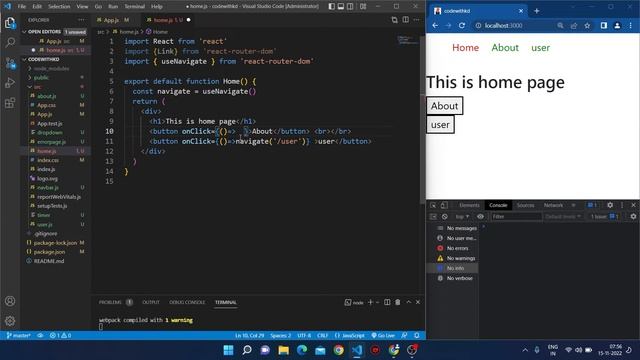This screenshot has width=640, height=360.
Task: Open the Search view in activity bar
Action: pos(10,42)
